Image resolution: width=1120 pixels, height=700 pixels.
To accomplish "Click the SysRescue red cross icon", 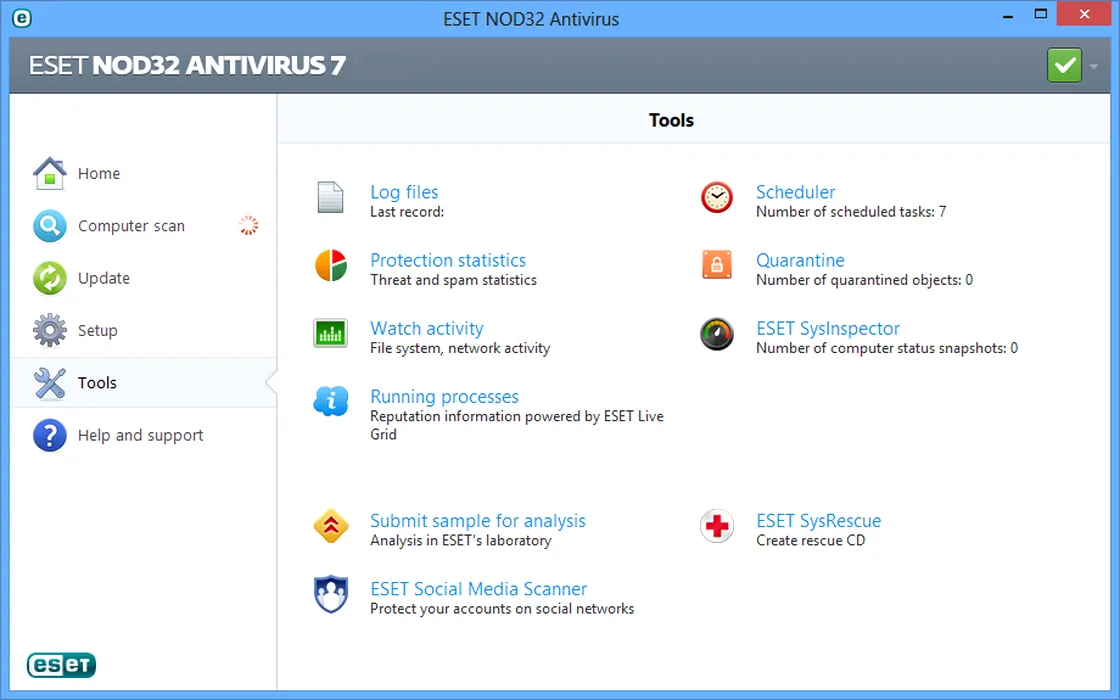I will coord(716,526).
